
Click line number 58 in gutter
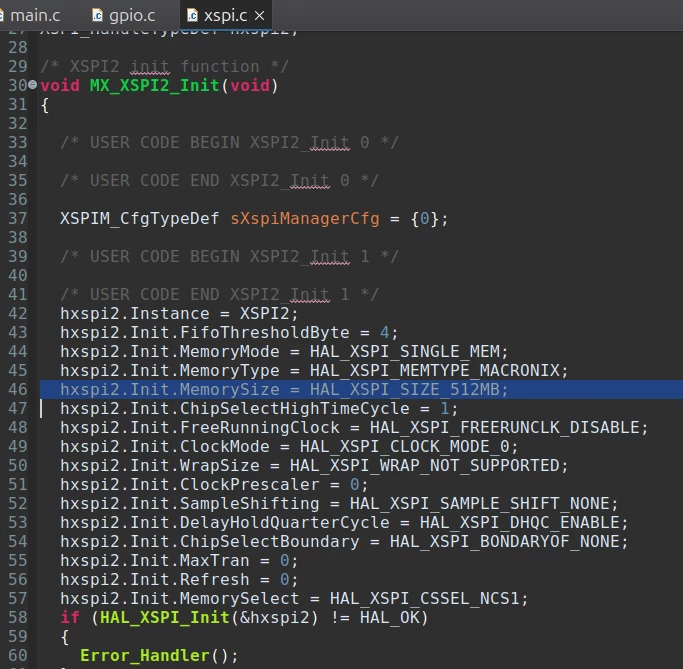[17, 618]
